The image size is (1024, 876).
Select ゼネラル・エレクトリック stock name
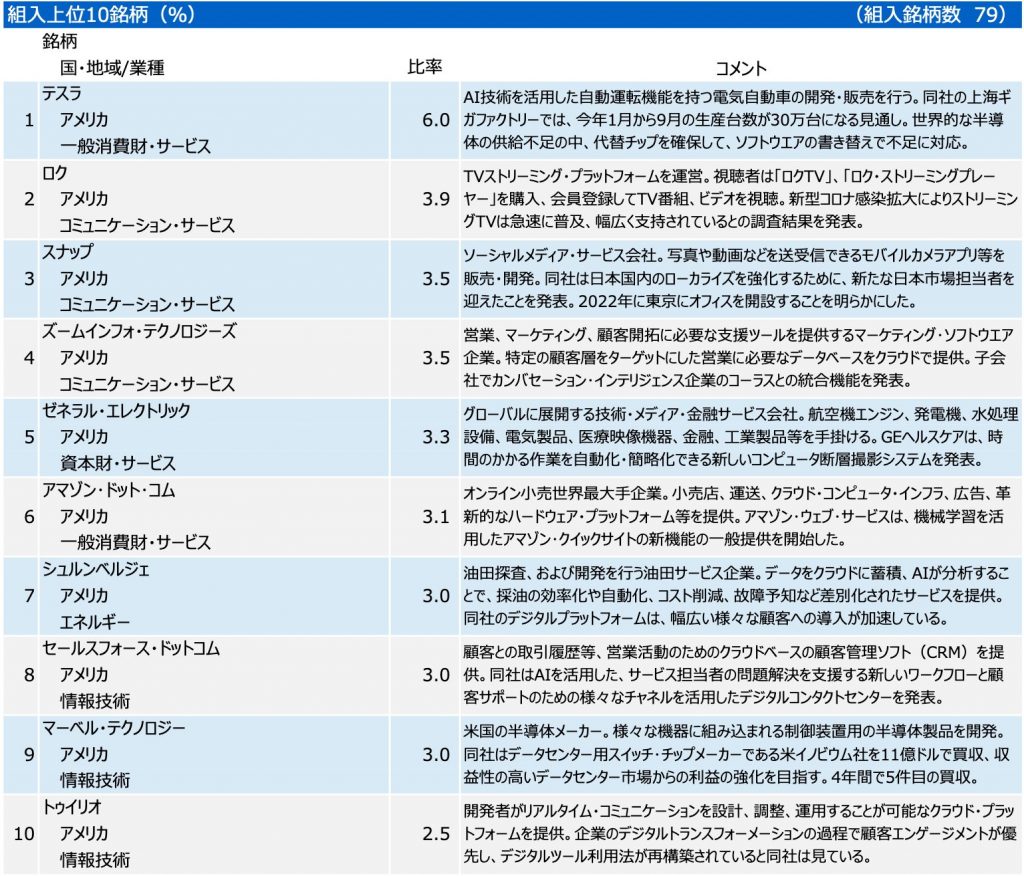116,410
